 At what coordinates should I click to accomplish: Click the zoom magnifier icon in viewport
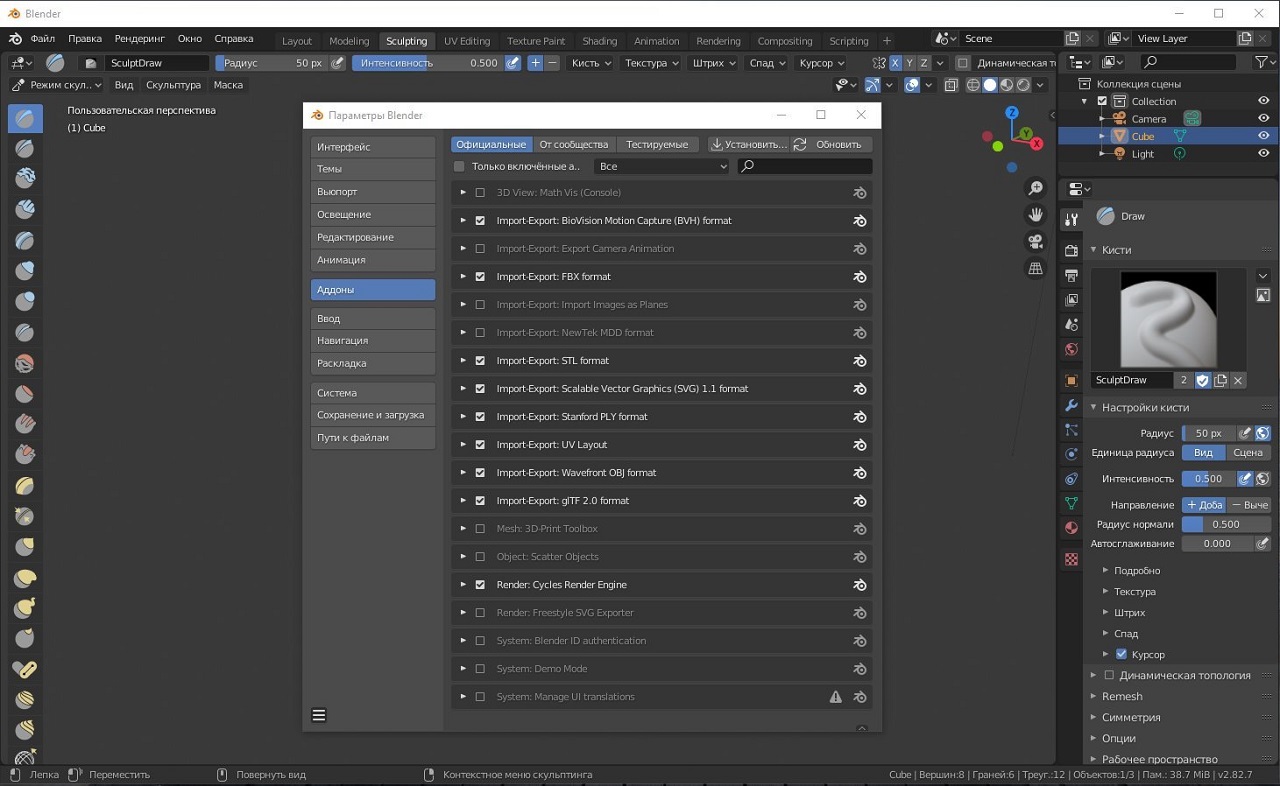point(1035,189)
